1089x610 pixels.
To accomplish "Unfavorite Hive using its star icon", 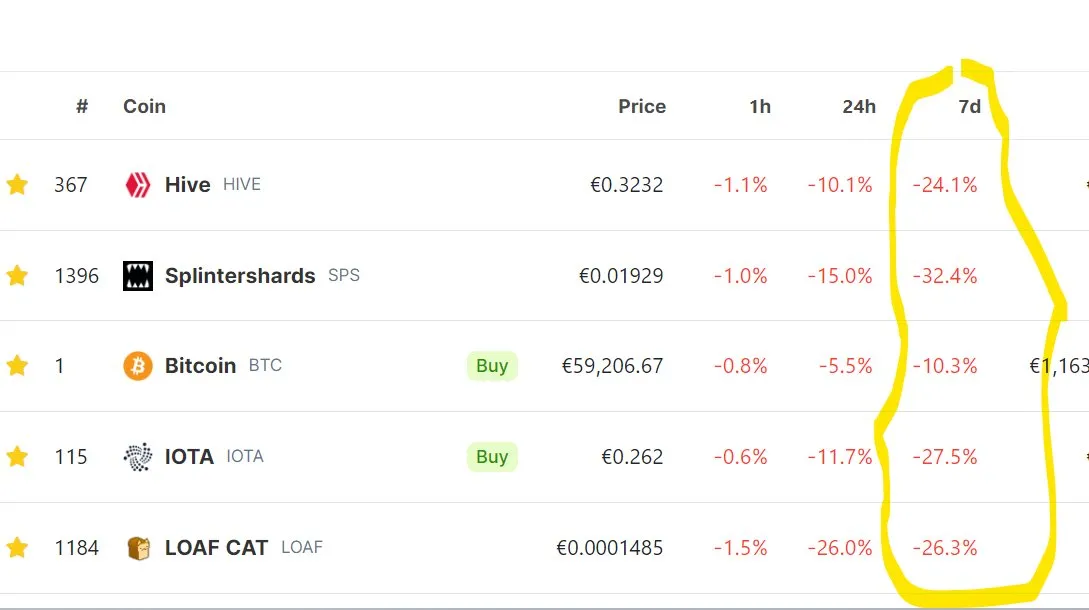I will tap(17, 185).
